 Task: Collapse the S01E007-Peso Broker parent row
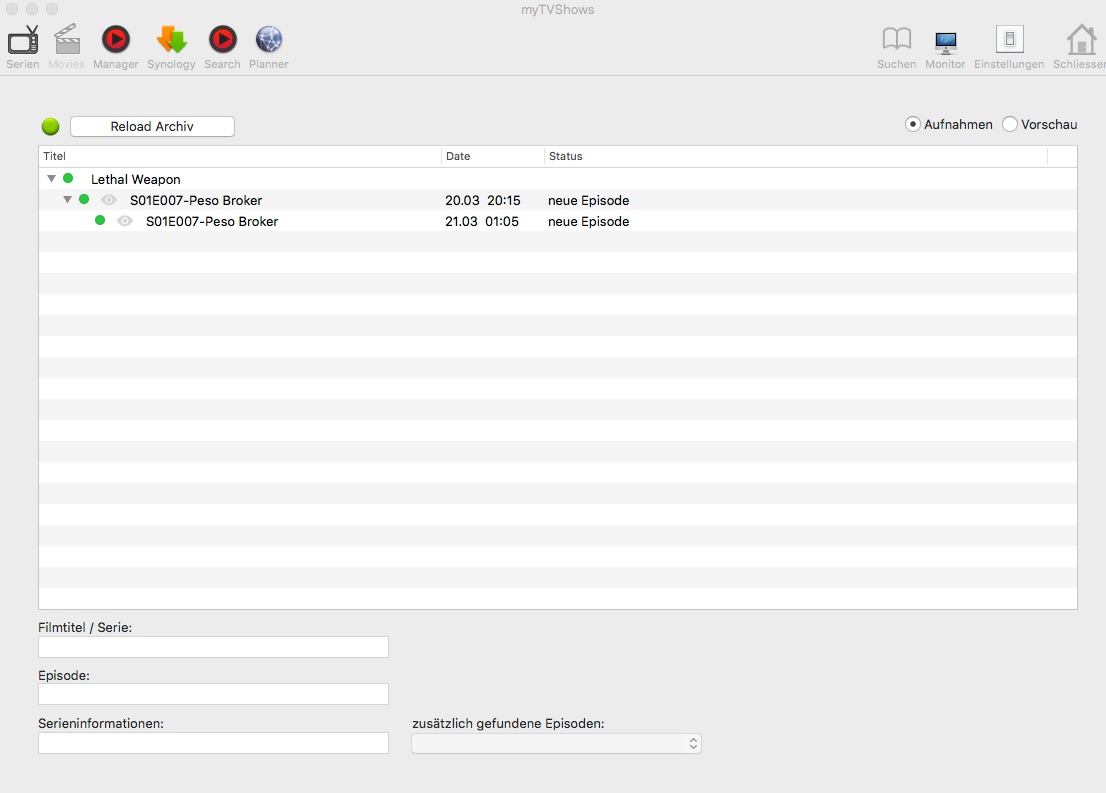[x=68, y=200]
